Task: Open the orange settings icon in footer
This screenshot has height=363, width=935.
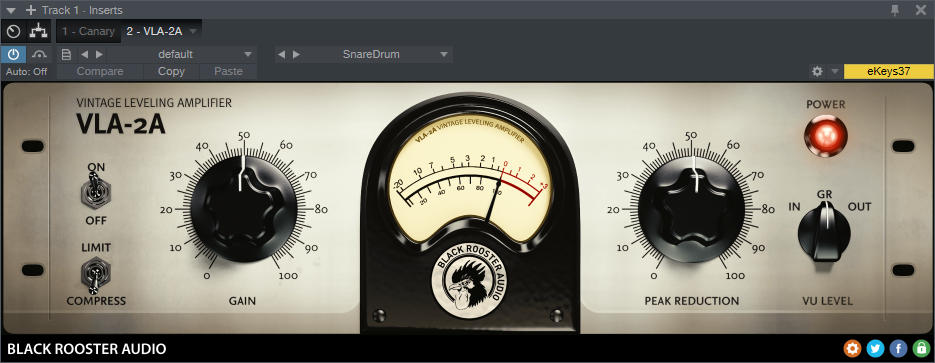Action: click(852, 349)
